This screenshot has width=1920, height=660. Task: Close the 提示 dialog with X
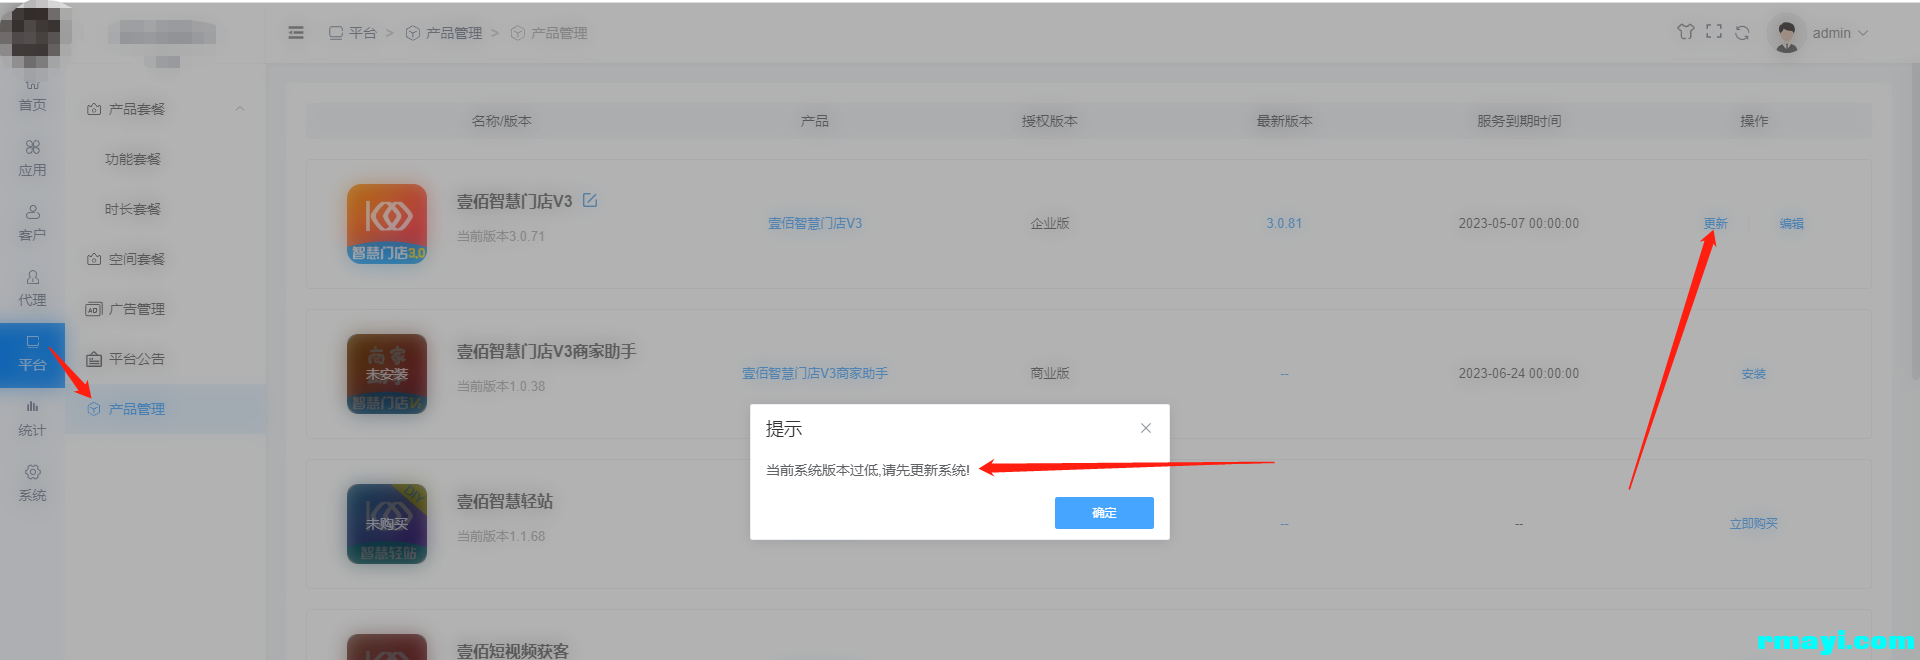[x=1146, y=428]
